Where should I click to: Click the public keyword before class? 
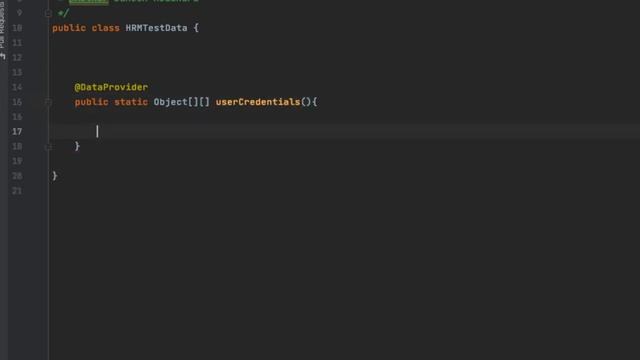coord(69,28)
